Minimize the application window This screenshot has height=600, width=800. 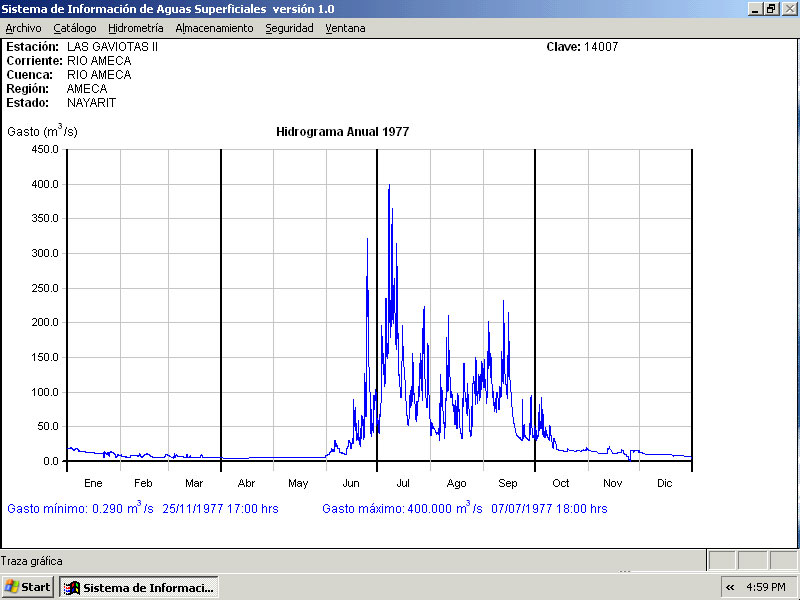(754, 8)
